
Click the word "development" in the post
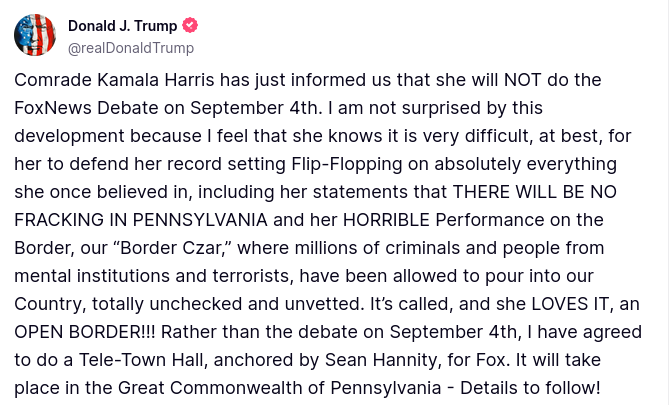point(65,136)
